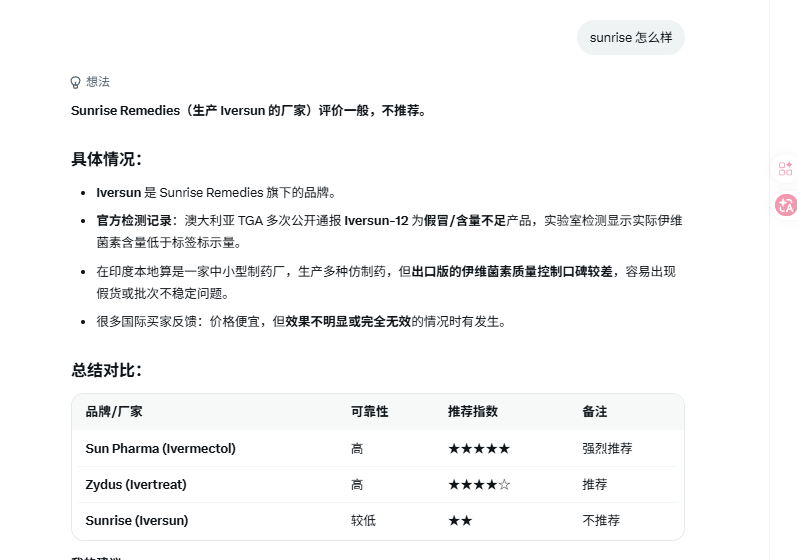Image resolution: width=797 pixels, height=560 pixels.
Task: Click bold text 效果不明显或完全无效
Action: pos(348,322)
